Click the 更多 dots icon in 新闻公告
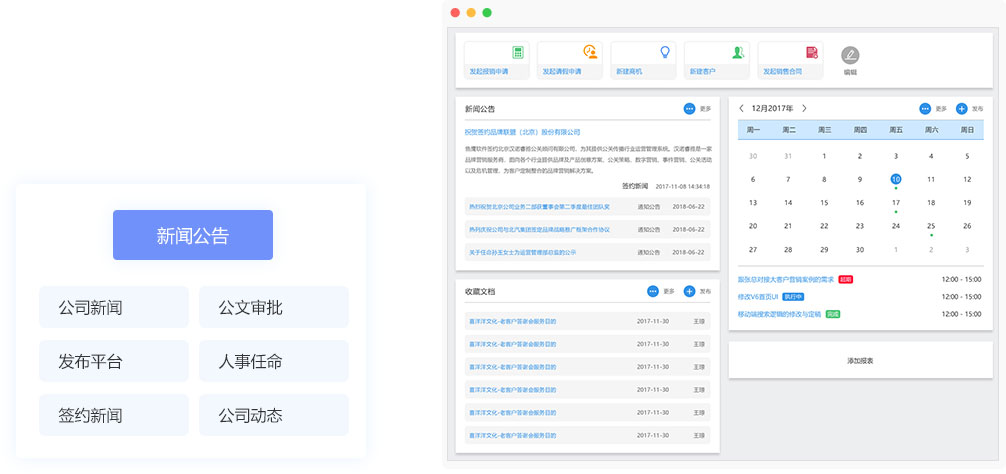The height and width of the screenshot is (474, 1006). click(x=689, y=108)
